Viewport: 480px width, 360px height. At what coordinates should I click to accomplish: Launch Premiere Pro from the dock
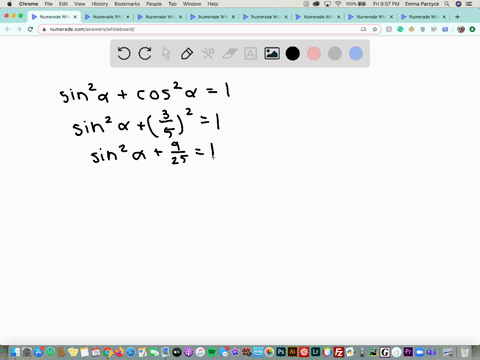point(408,352)
